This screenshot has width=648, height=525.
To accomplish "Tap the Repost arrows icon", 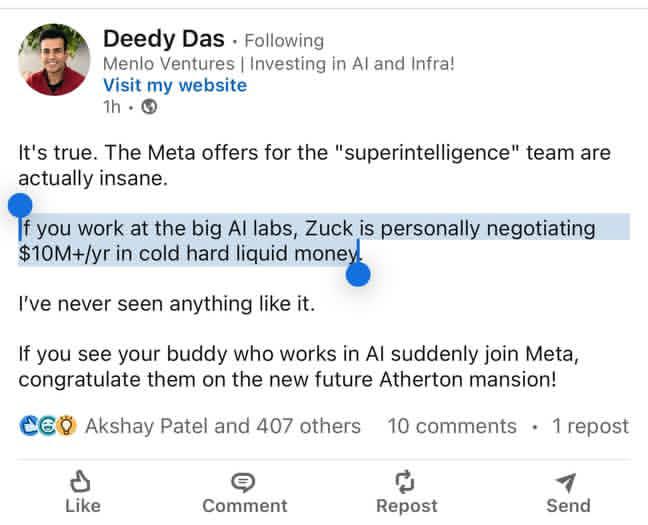I will 405,483.
